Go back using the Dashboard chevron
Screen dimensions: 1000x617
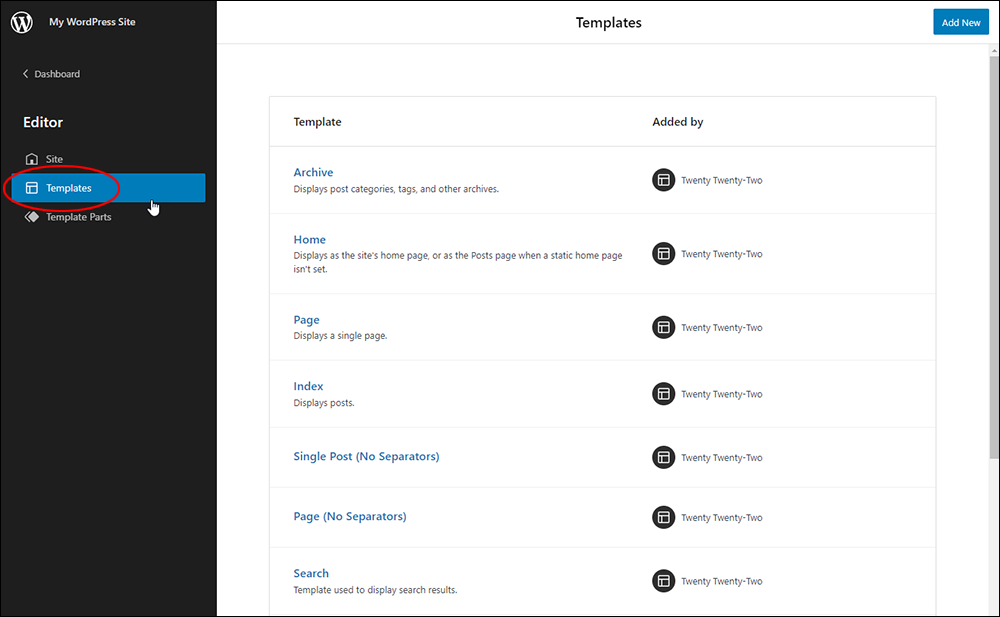click(26, 73)
